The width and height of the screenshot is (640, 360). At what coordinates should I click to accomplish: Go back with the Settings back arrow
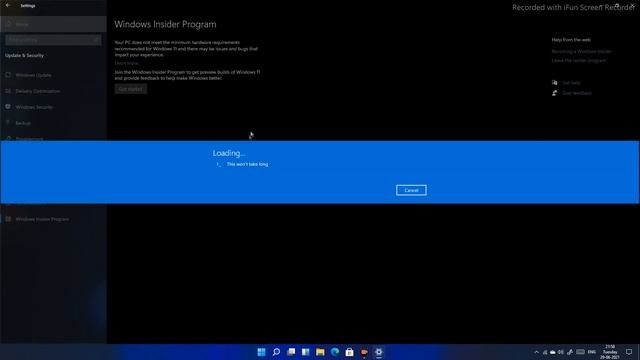(x=8, y=5)
